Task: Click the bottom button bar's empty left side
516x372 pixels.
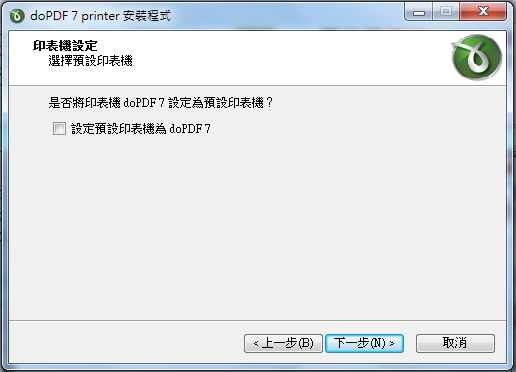Action: [x=126, y=343]
